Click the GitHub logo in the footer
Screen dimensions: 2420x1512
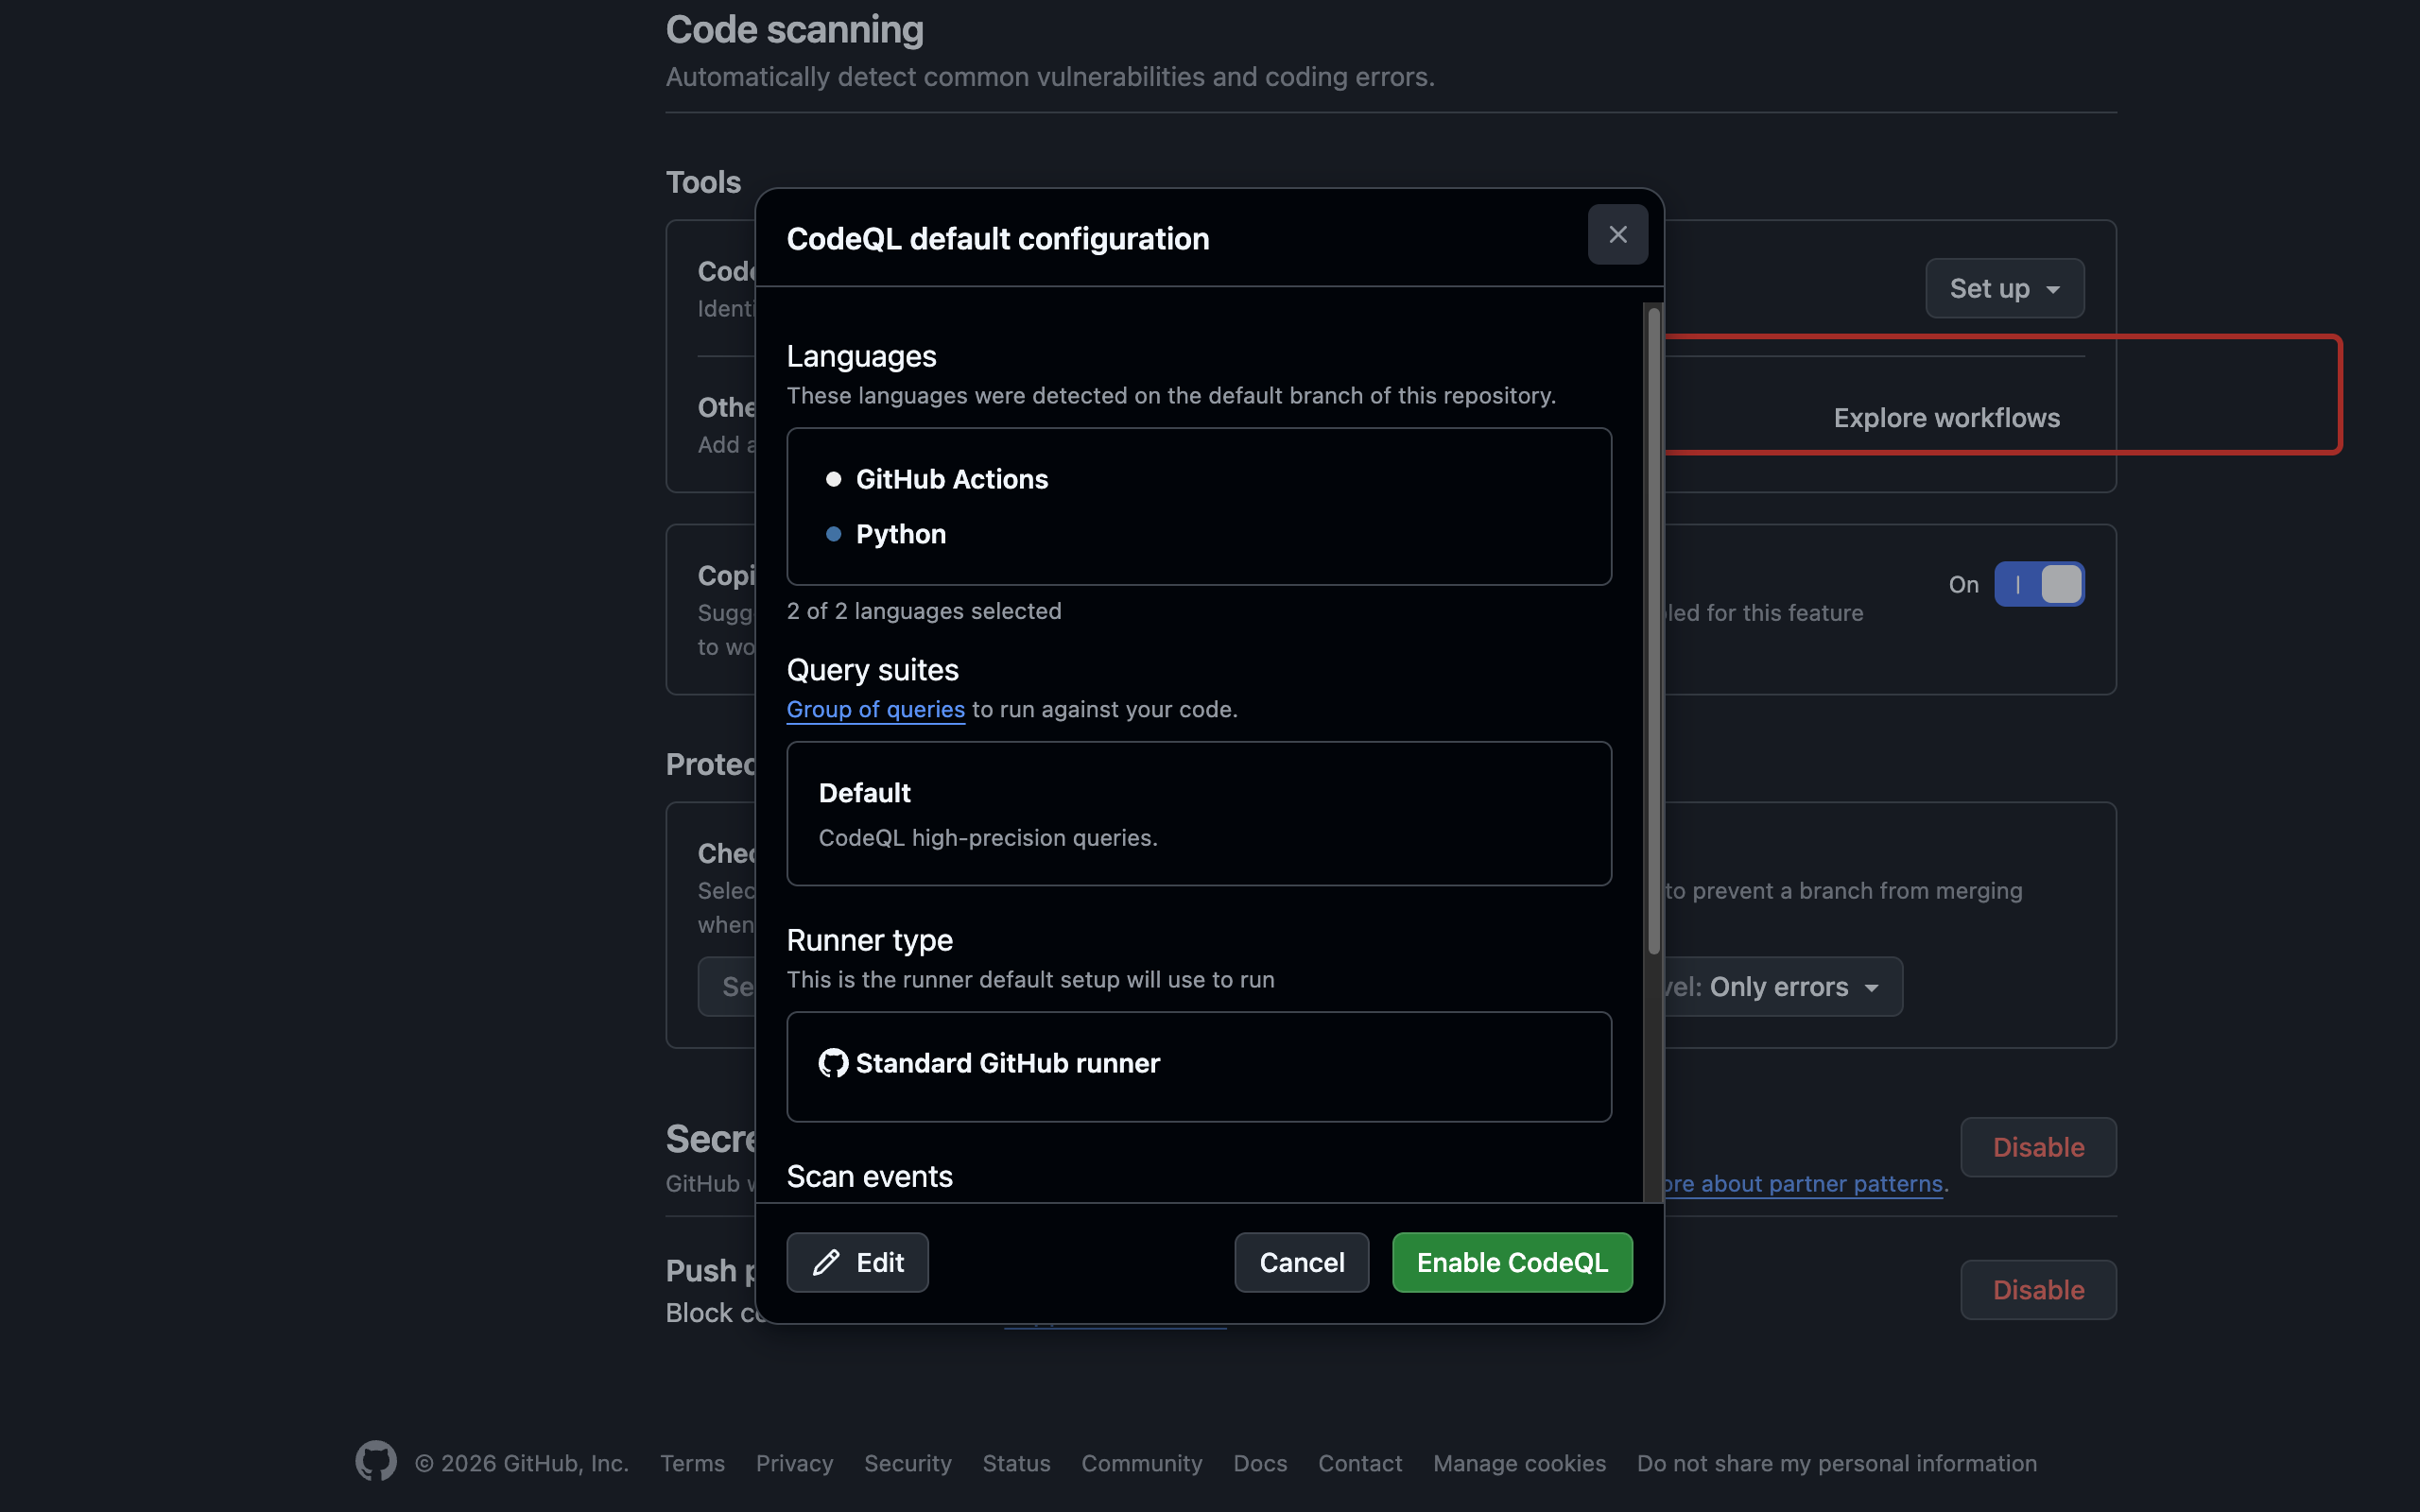[376, 1461]
